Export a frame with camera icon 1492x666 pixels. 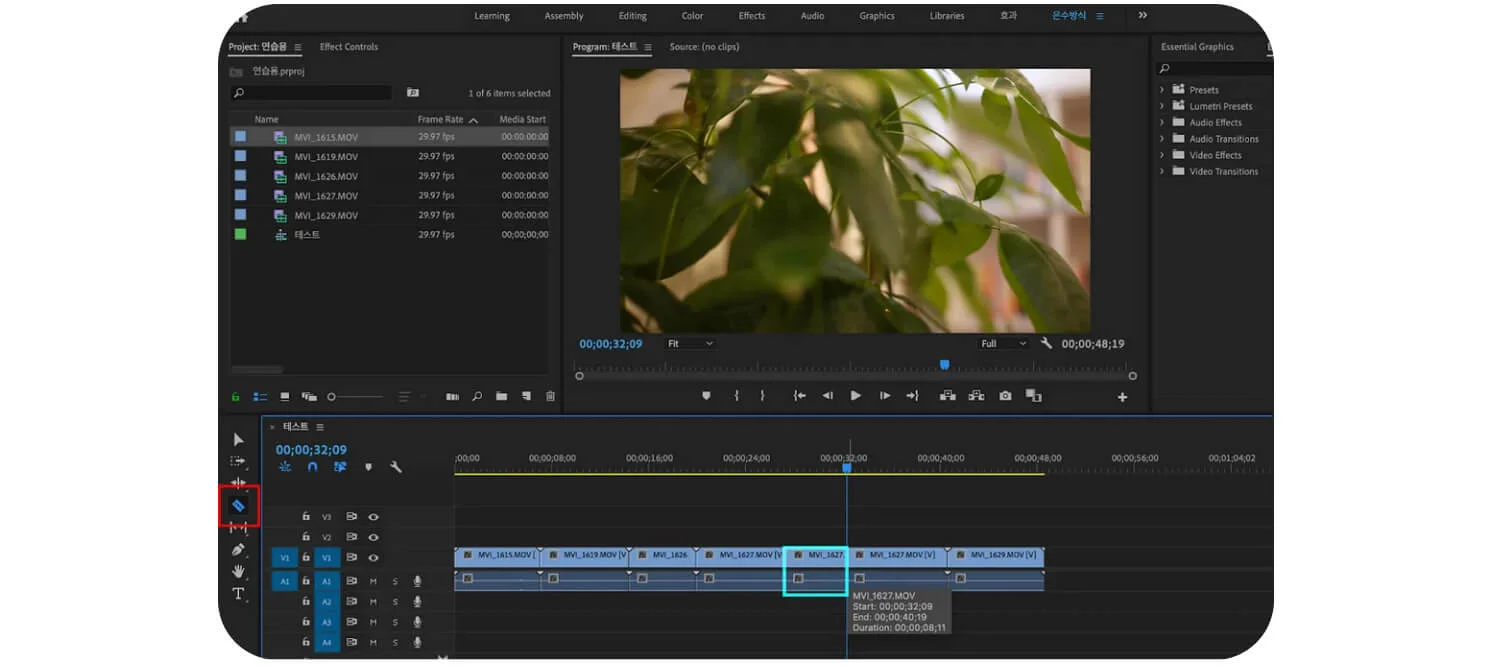[x=1005, y=396]
